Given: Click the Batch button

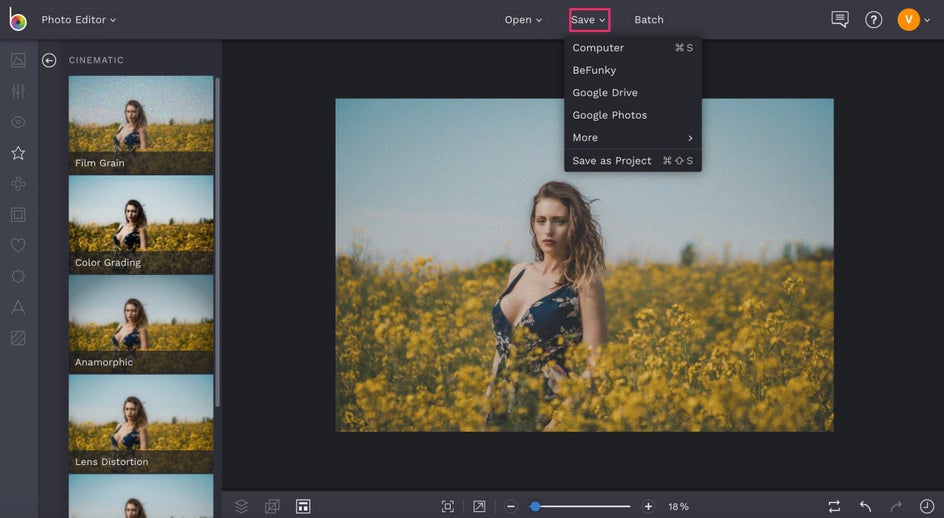Looking at the screenshot, I should [x=648, y=20].
